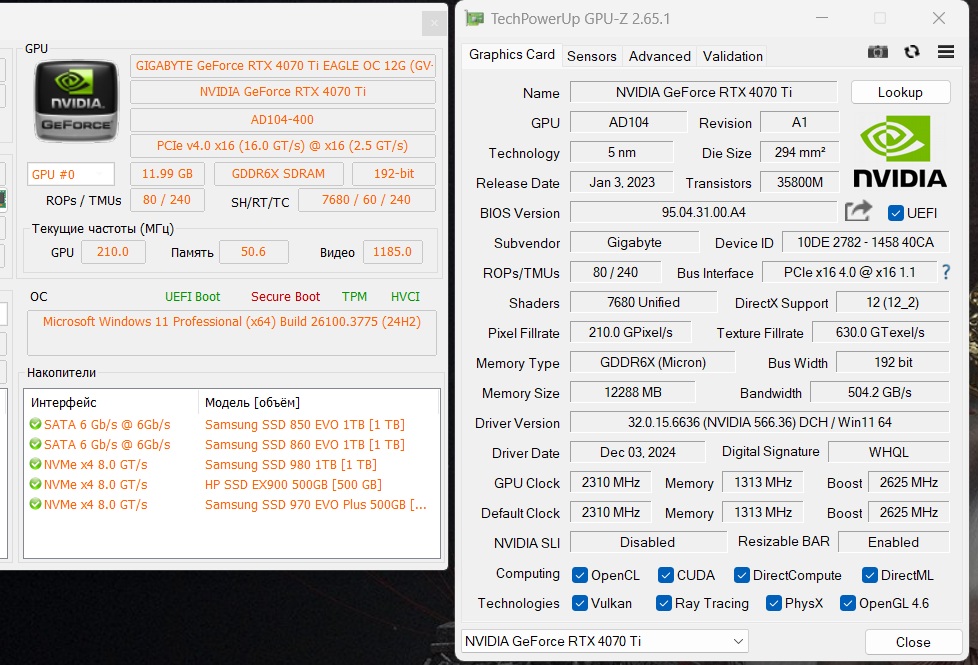Click the GIGABYTE GeForce RTX 4070 Ti EAGLE text
The width and height of the screenshot is (978, 665).
tap(283, 66)
